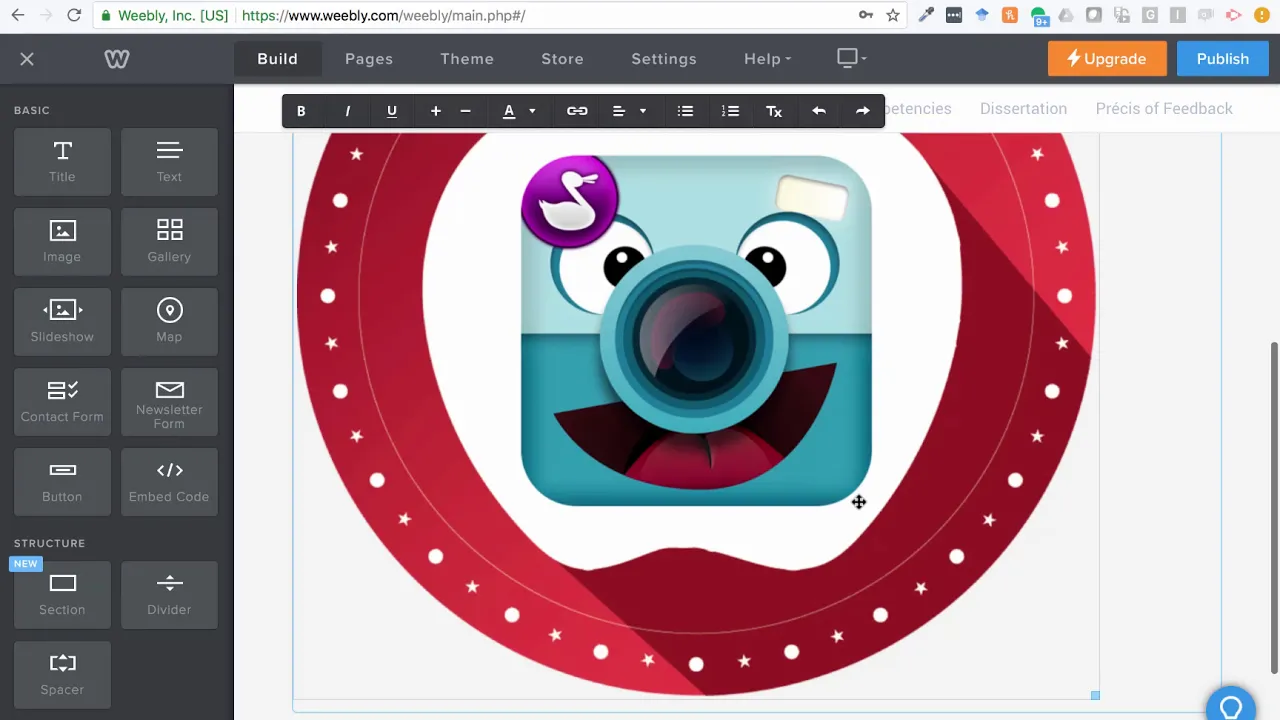This screenshot has height=720, width=1280.
Task: Select the Newsletter Form element
Action: [x=169, y=402]
